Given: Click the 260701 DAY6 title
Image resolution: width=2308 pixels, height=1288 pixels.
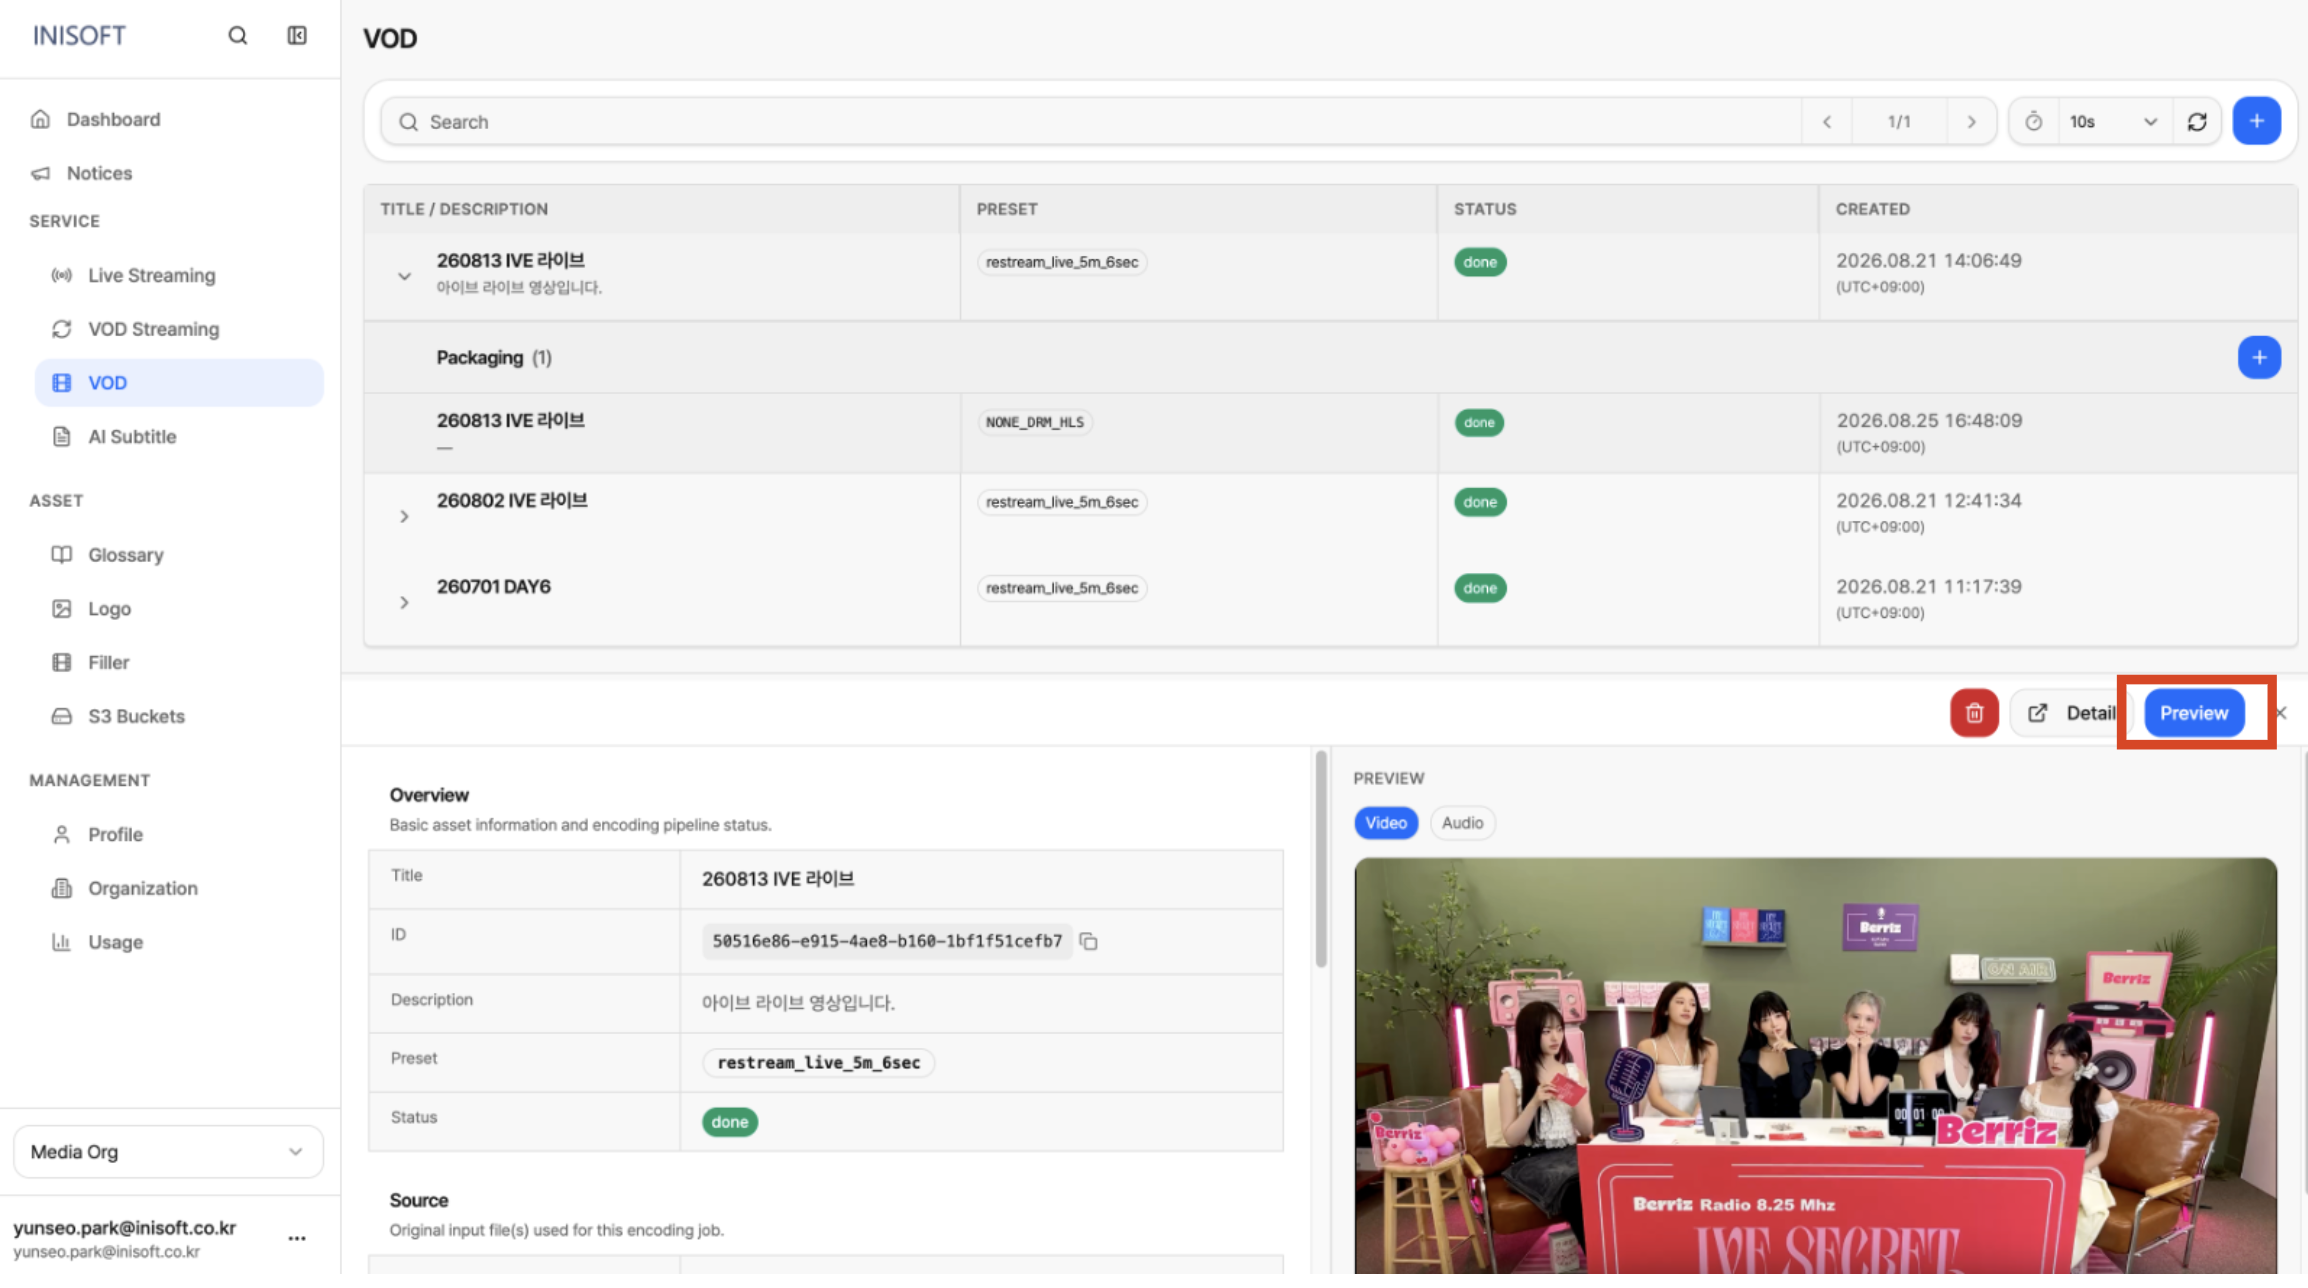Looking at the screenshot, I should point(494,587).
